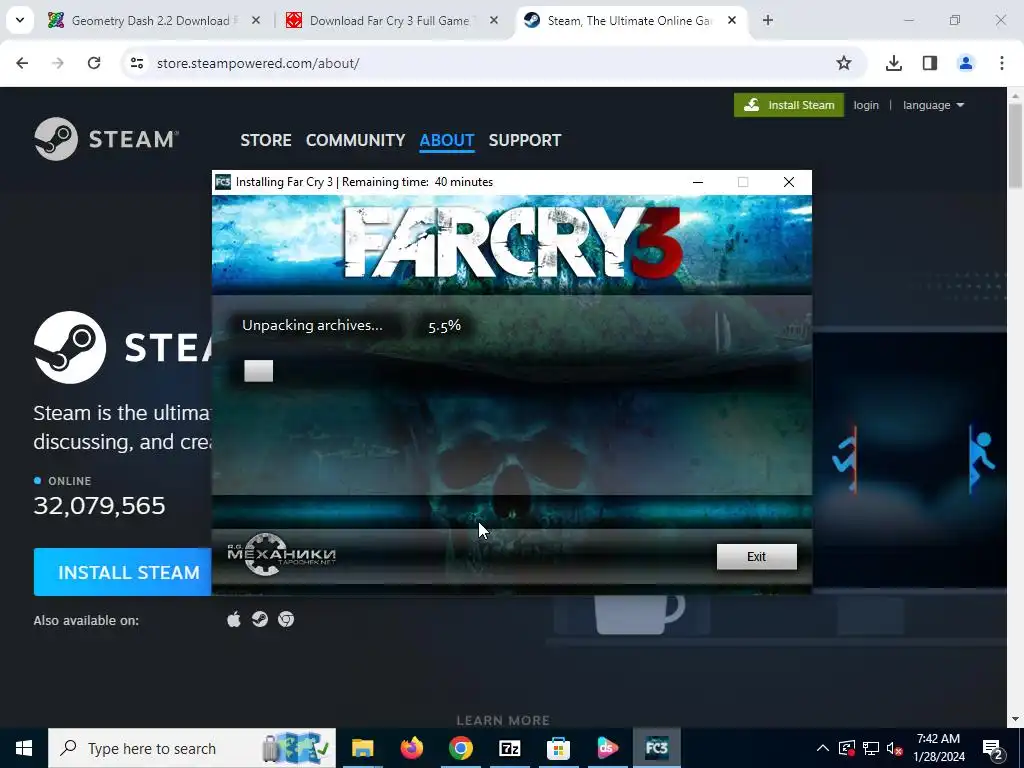Bookmark this page with the star icon
This screenshot has height=768, width=1024.
[844, 63]
